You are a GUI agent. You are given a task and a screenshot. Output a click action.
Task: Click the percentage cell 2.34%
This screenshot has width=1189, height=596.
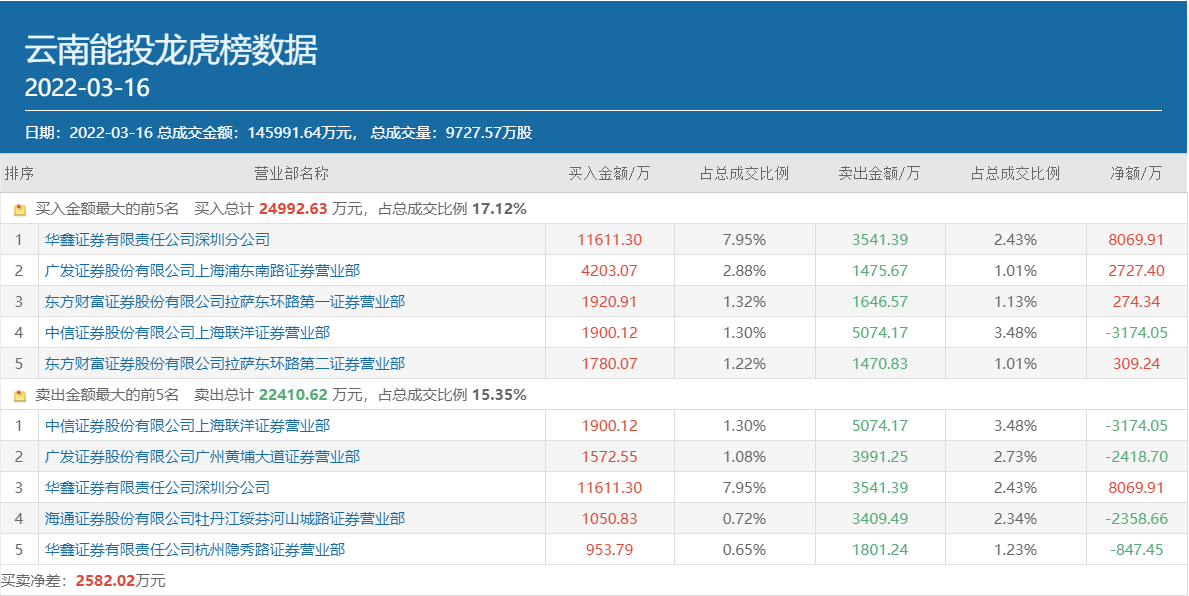pyautogui.click(x=1015, y=519)
